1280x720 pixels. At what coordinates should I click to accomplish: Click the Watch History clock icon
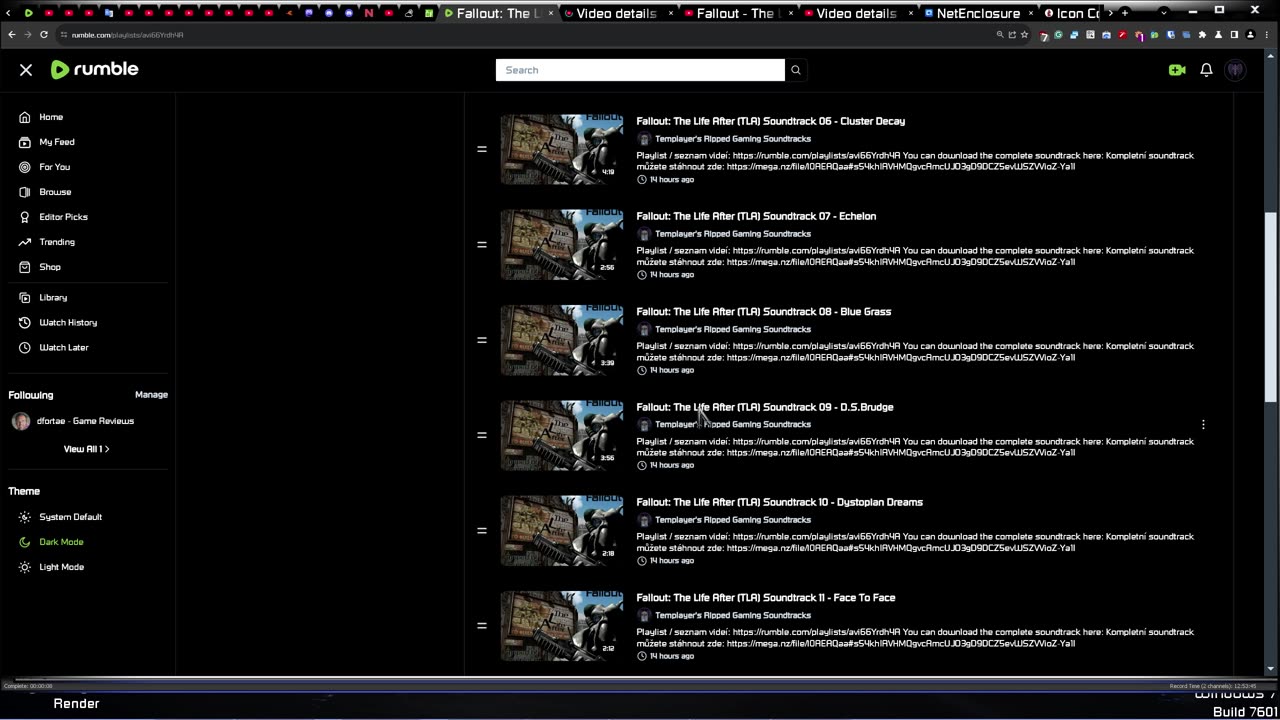click(25, 323)
